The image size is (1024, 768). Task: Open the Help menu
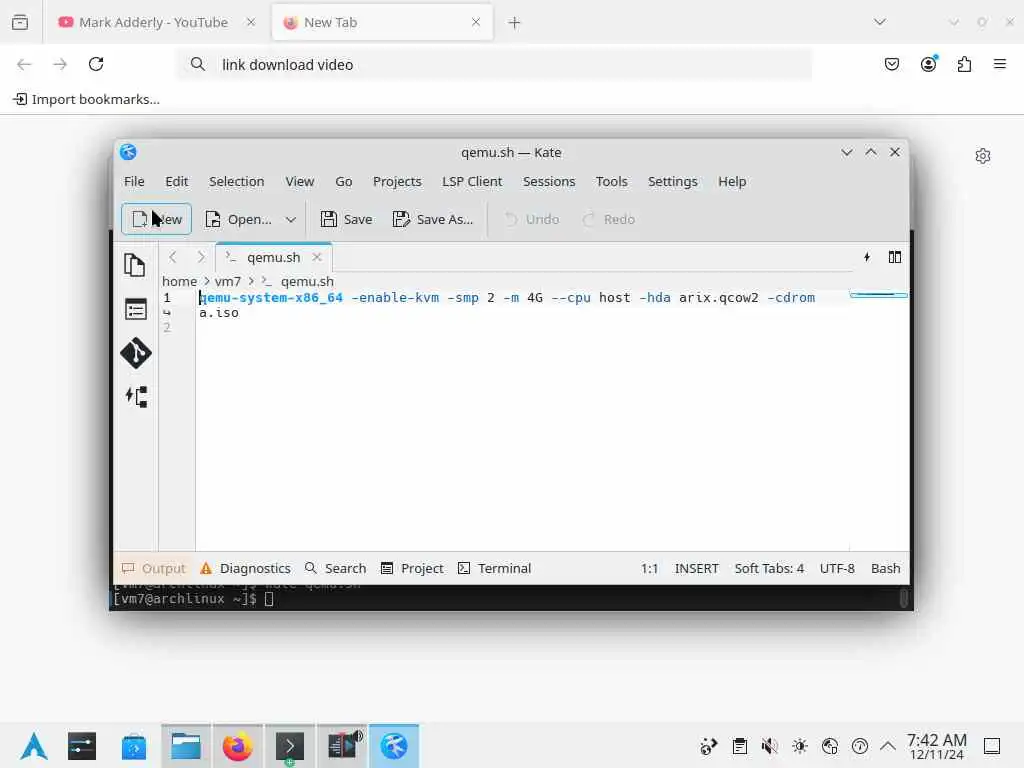(x=732, y=182)
